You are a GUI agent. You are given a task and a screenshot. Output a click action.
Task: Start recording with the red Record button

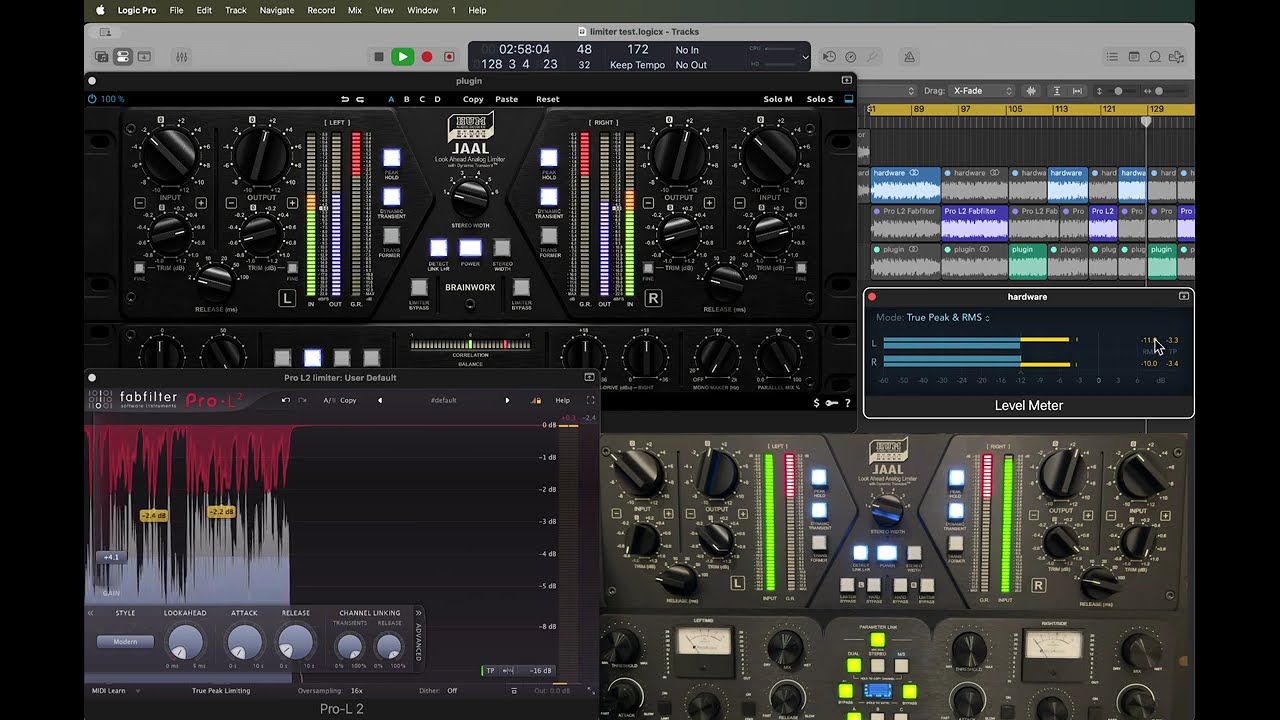click(x=426, y=57)
